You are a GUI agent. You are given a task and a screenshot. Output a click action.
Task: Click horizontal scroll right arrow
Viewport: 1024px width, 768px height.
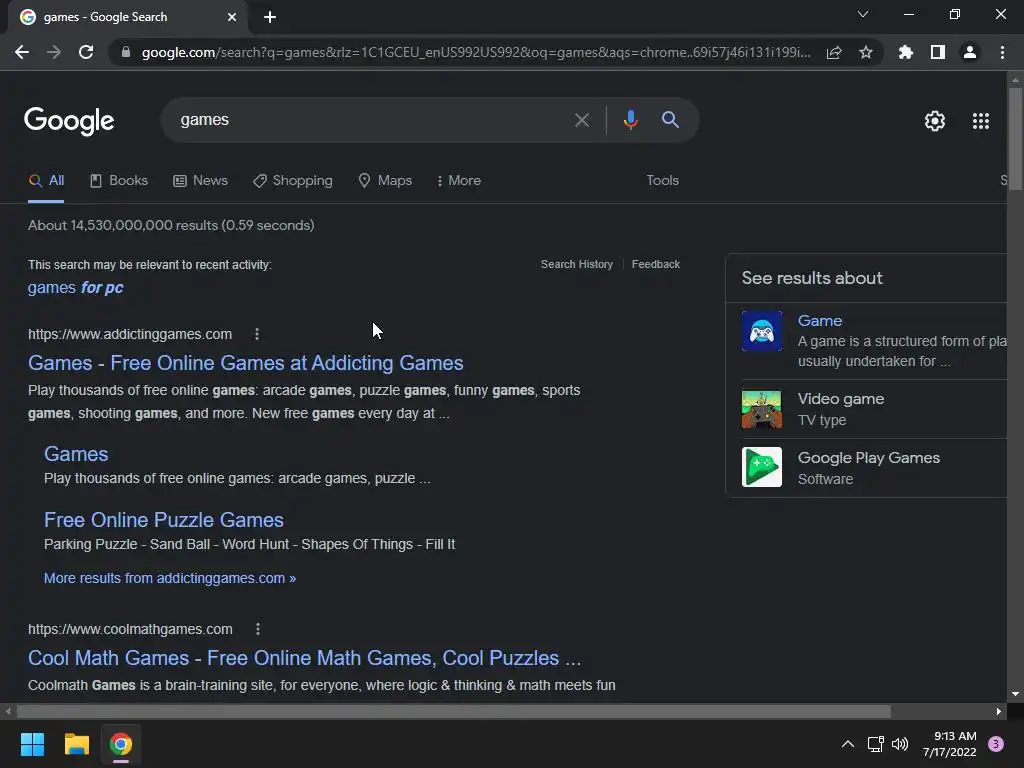999,712
